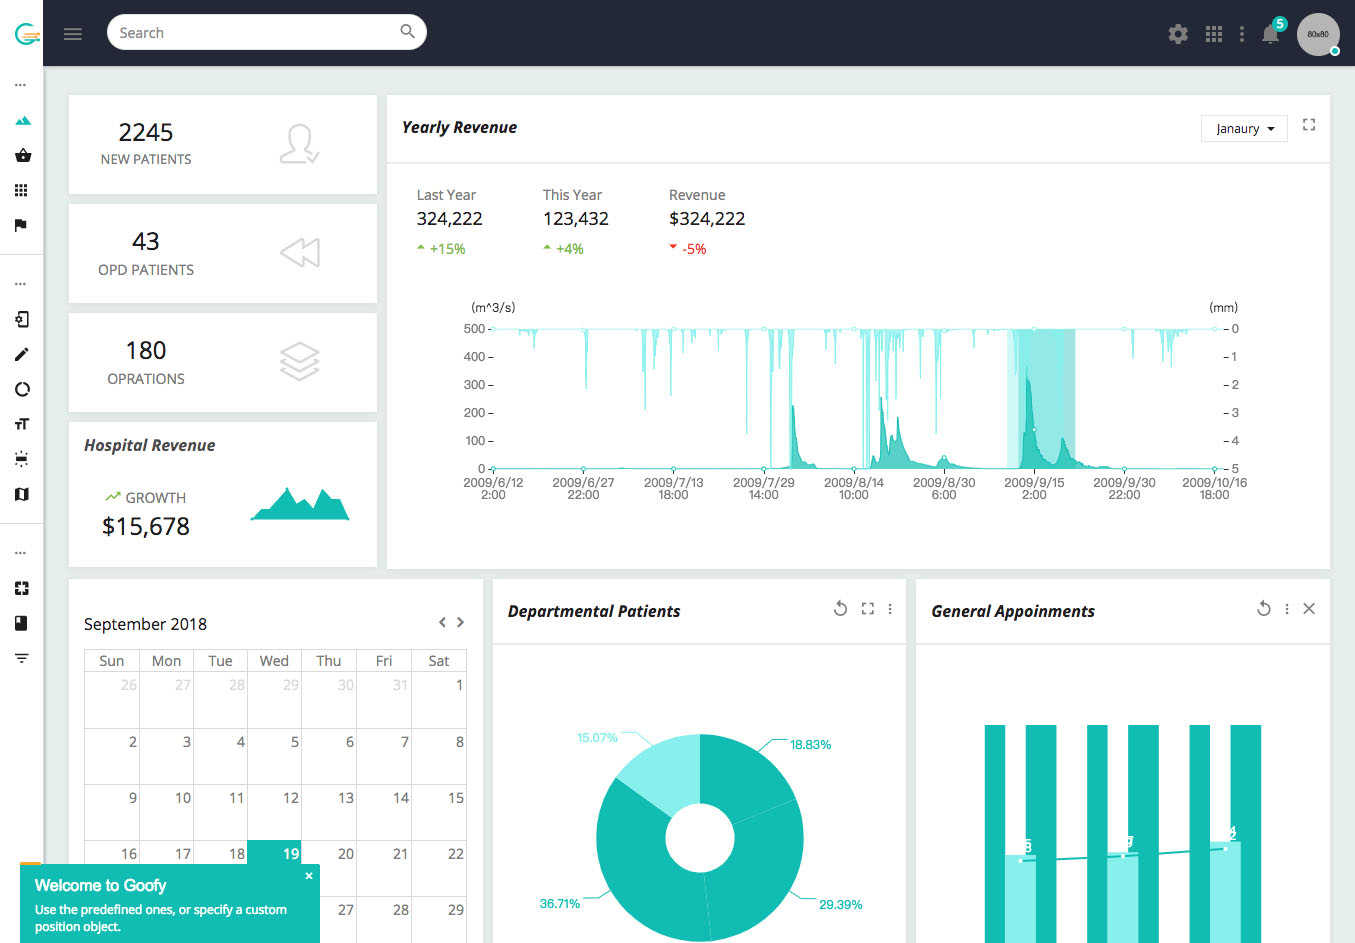Open the map icon in sidebar

tap(22, 494)
